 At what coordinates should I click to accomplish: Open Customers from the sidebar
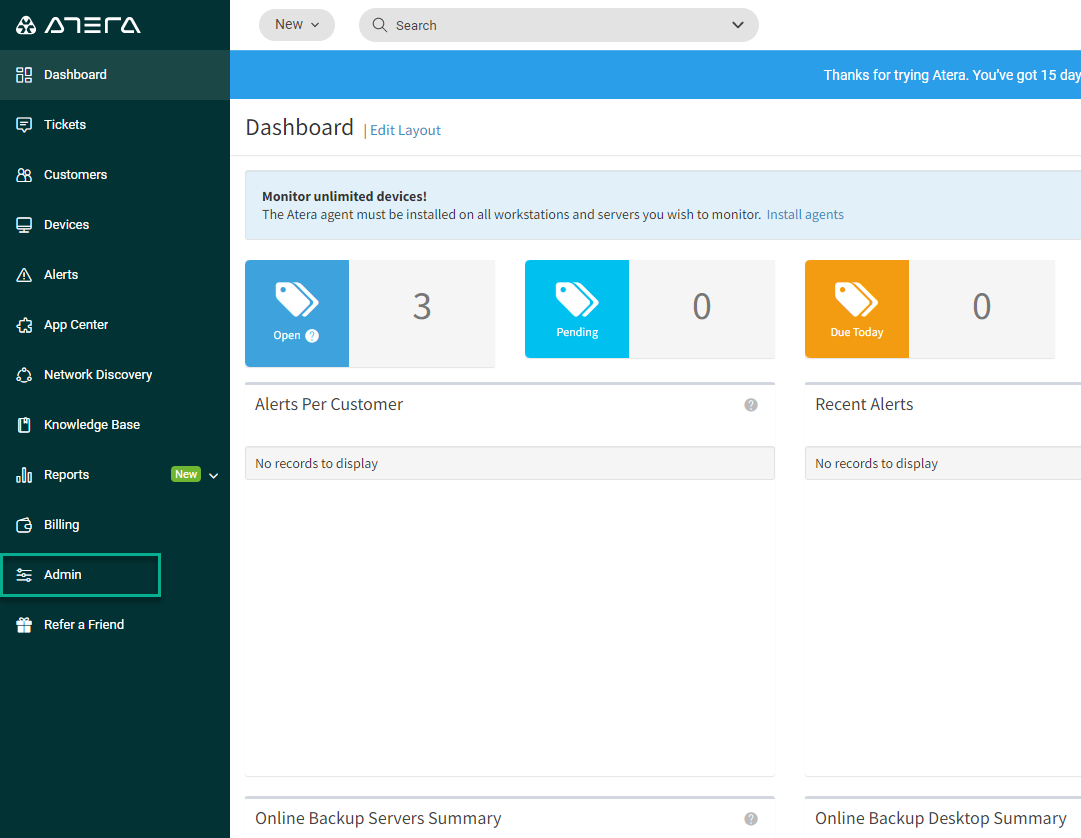tap(114, 175)
